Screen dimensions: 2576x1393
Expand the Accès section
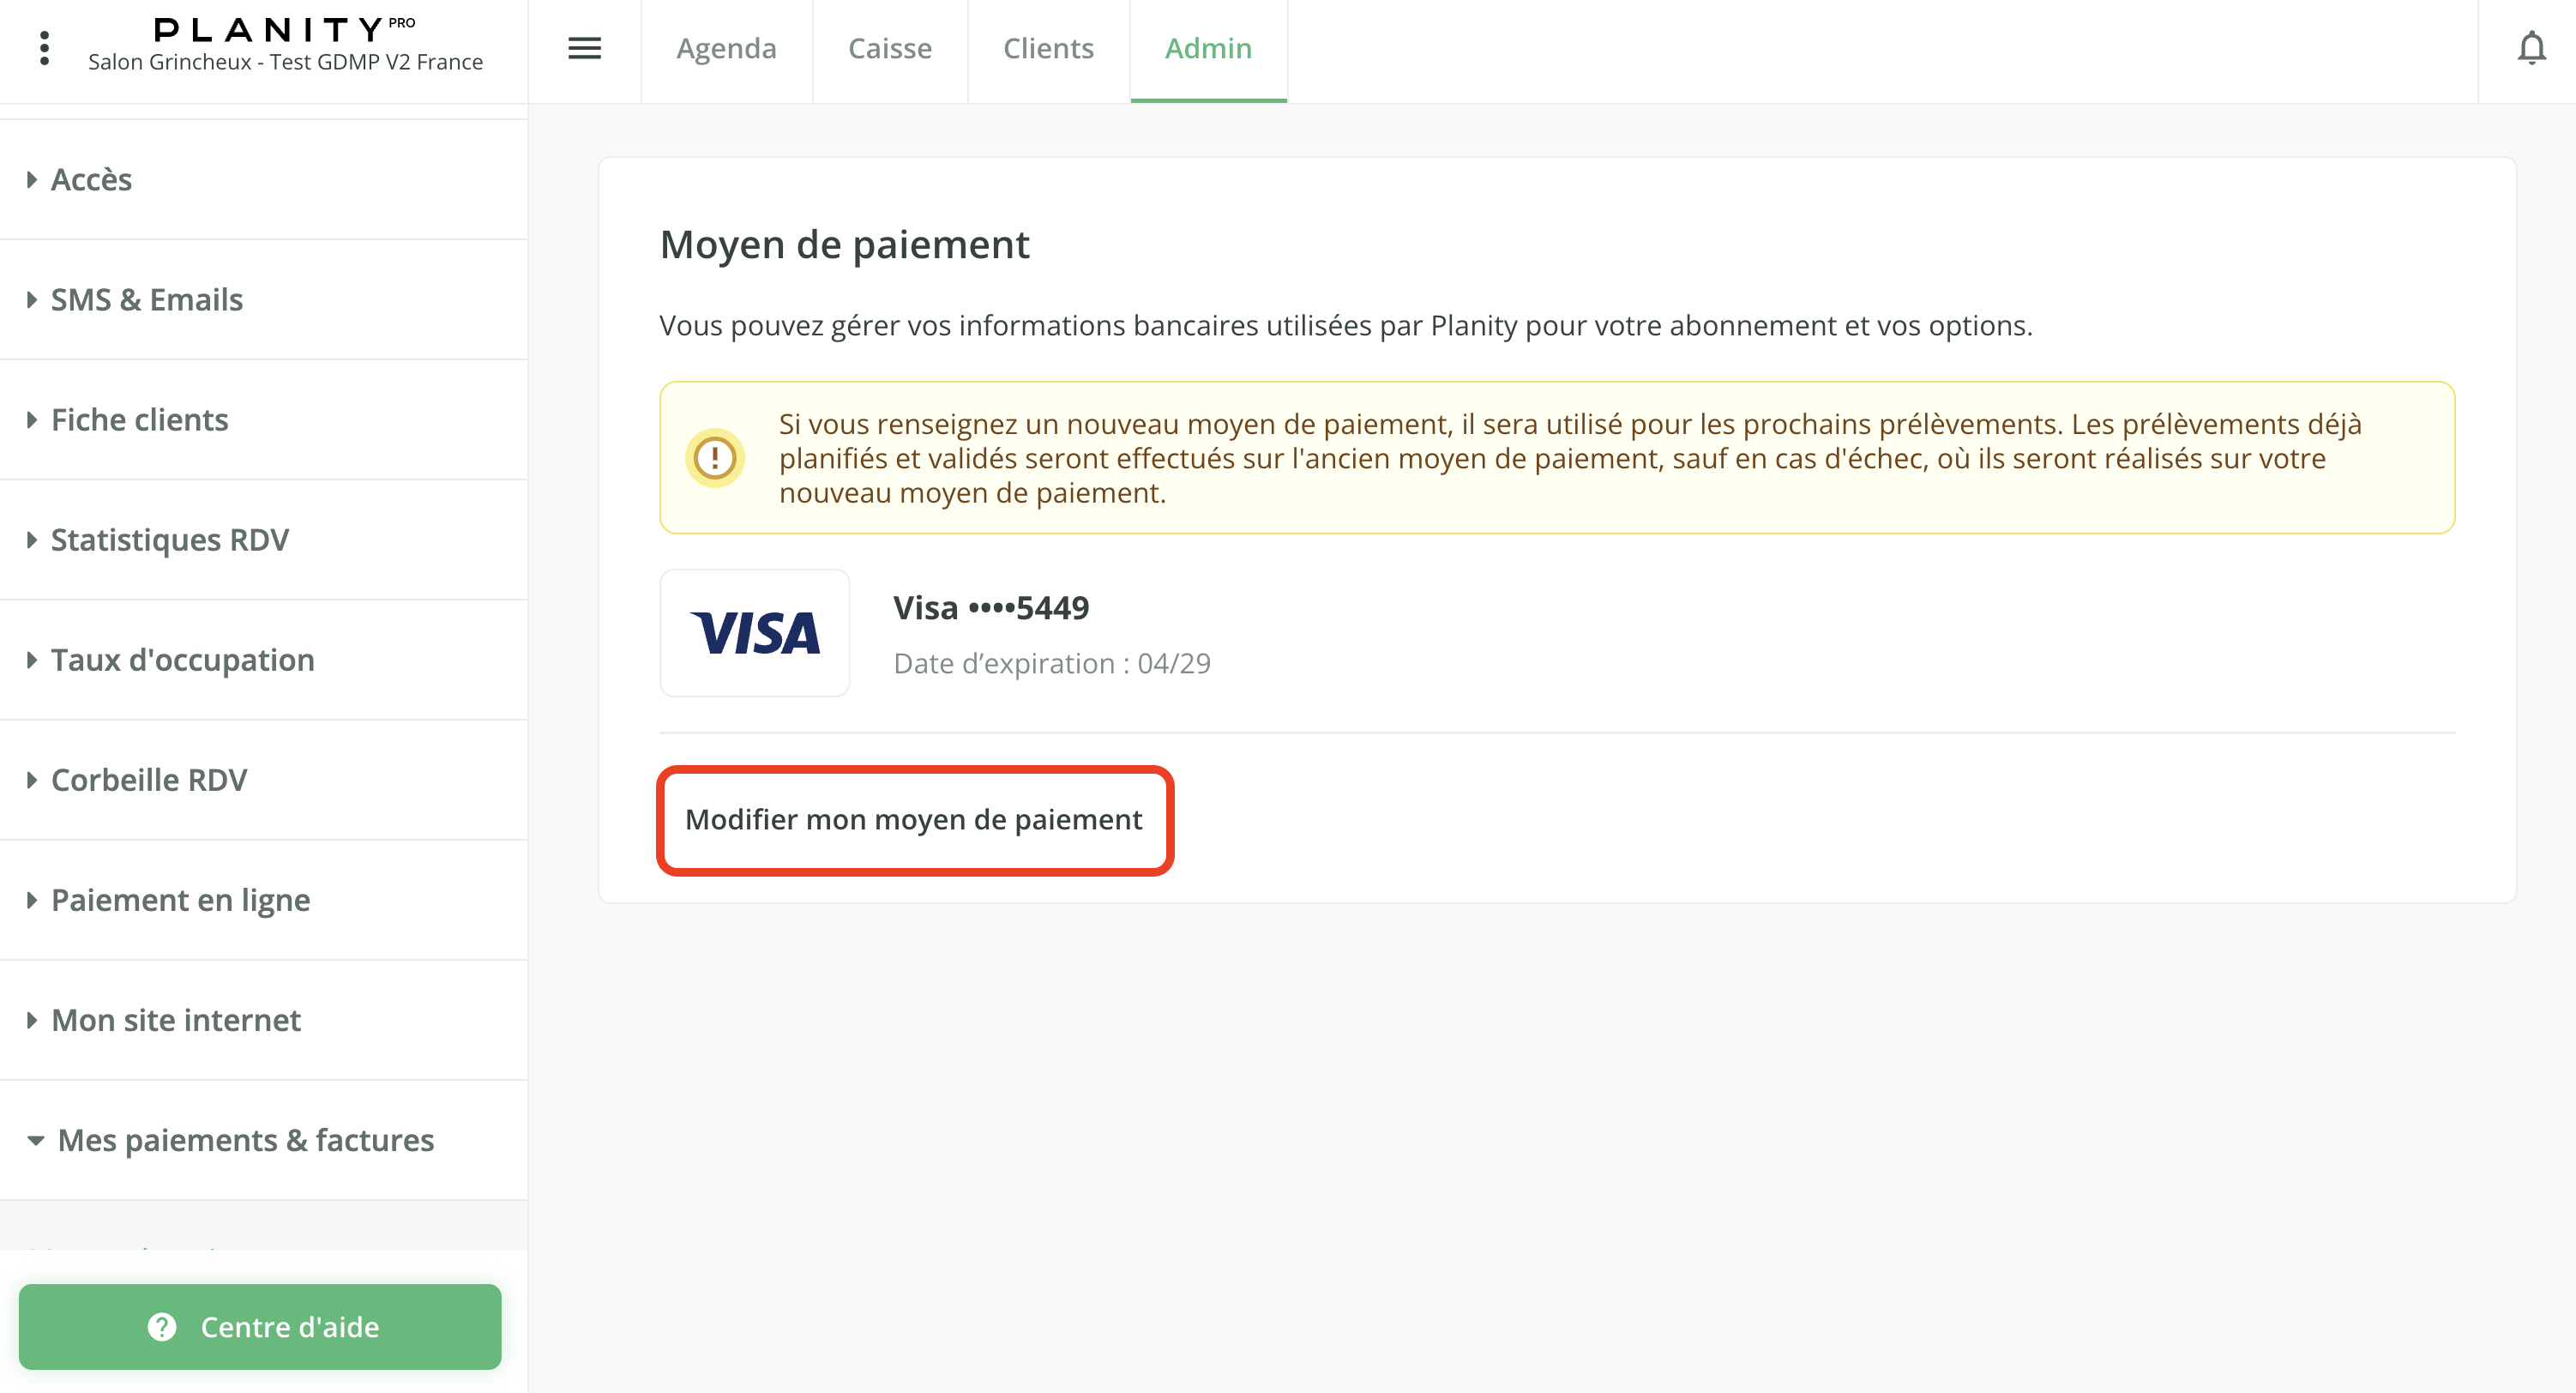(91, 180)
